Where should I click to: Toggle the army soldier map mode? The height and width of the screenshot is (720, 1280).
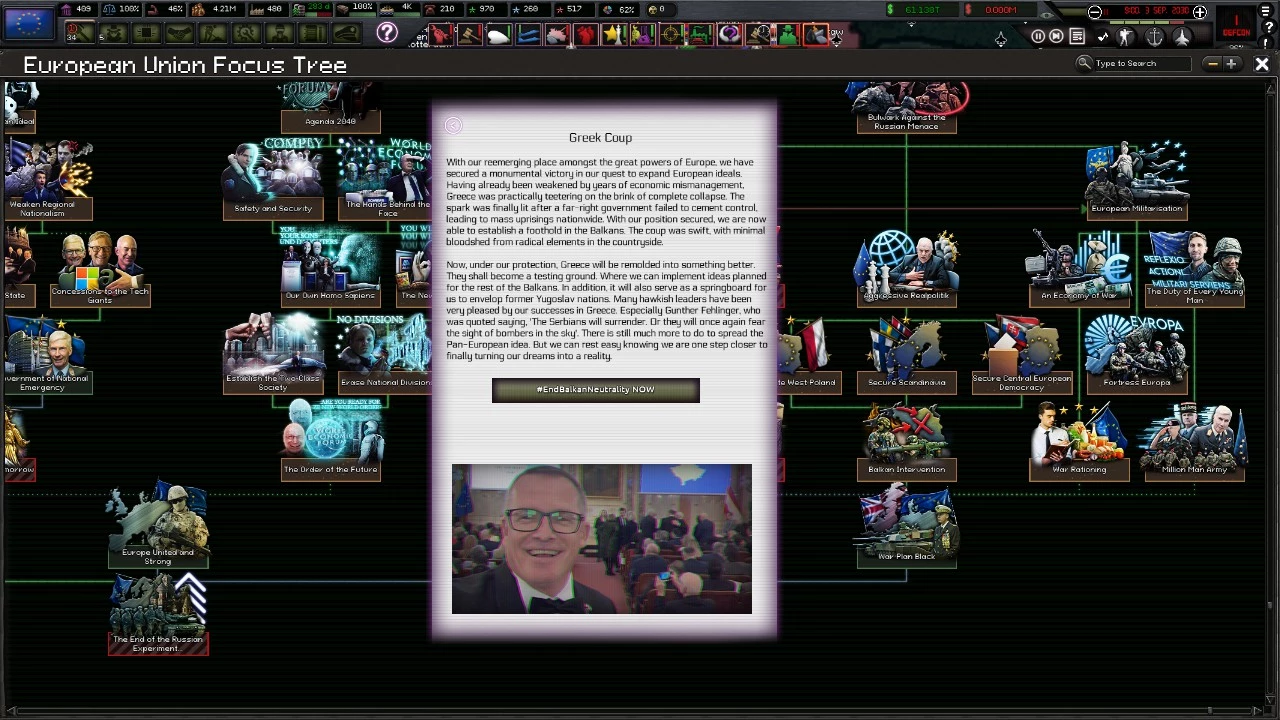coord(1126,37)
